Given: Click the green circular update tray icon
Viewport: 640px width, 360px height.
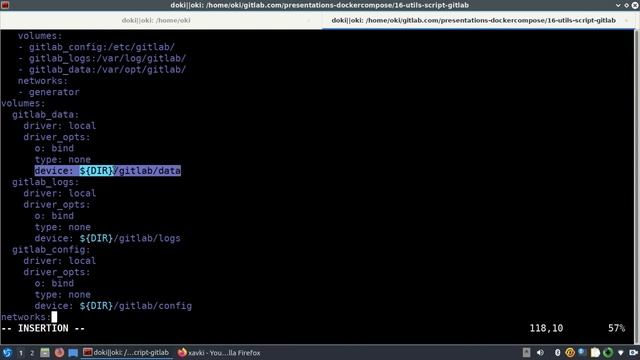Looking at the screenshot, I should pos(608,353).
